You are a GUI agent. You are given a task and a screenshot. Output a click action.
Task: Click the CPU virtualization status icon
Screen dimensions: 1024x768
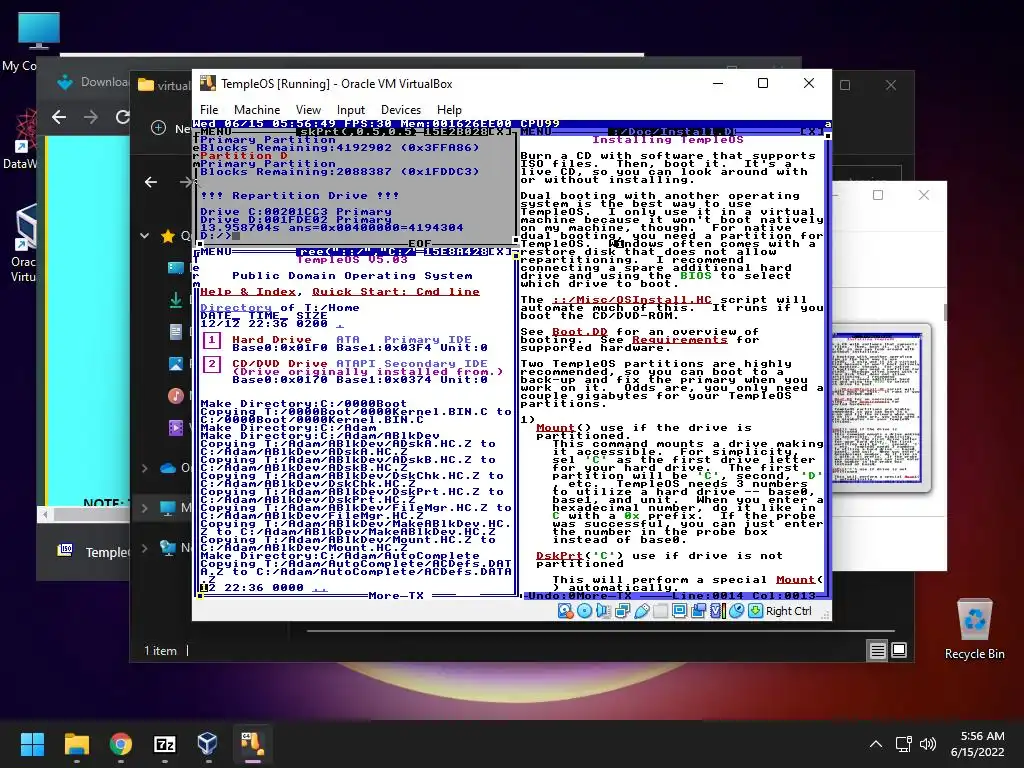click(x=717, y=611)
